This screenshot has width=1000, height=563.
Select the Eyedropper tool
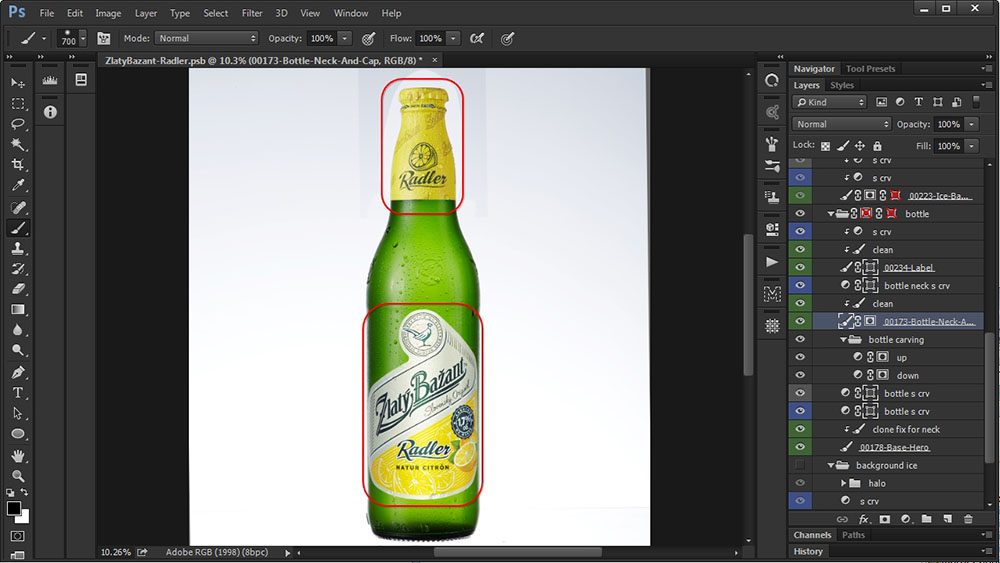click(18, 186)
